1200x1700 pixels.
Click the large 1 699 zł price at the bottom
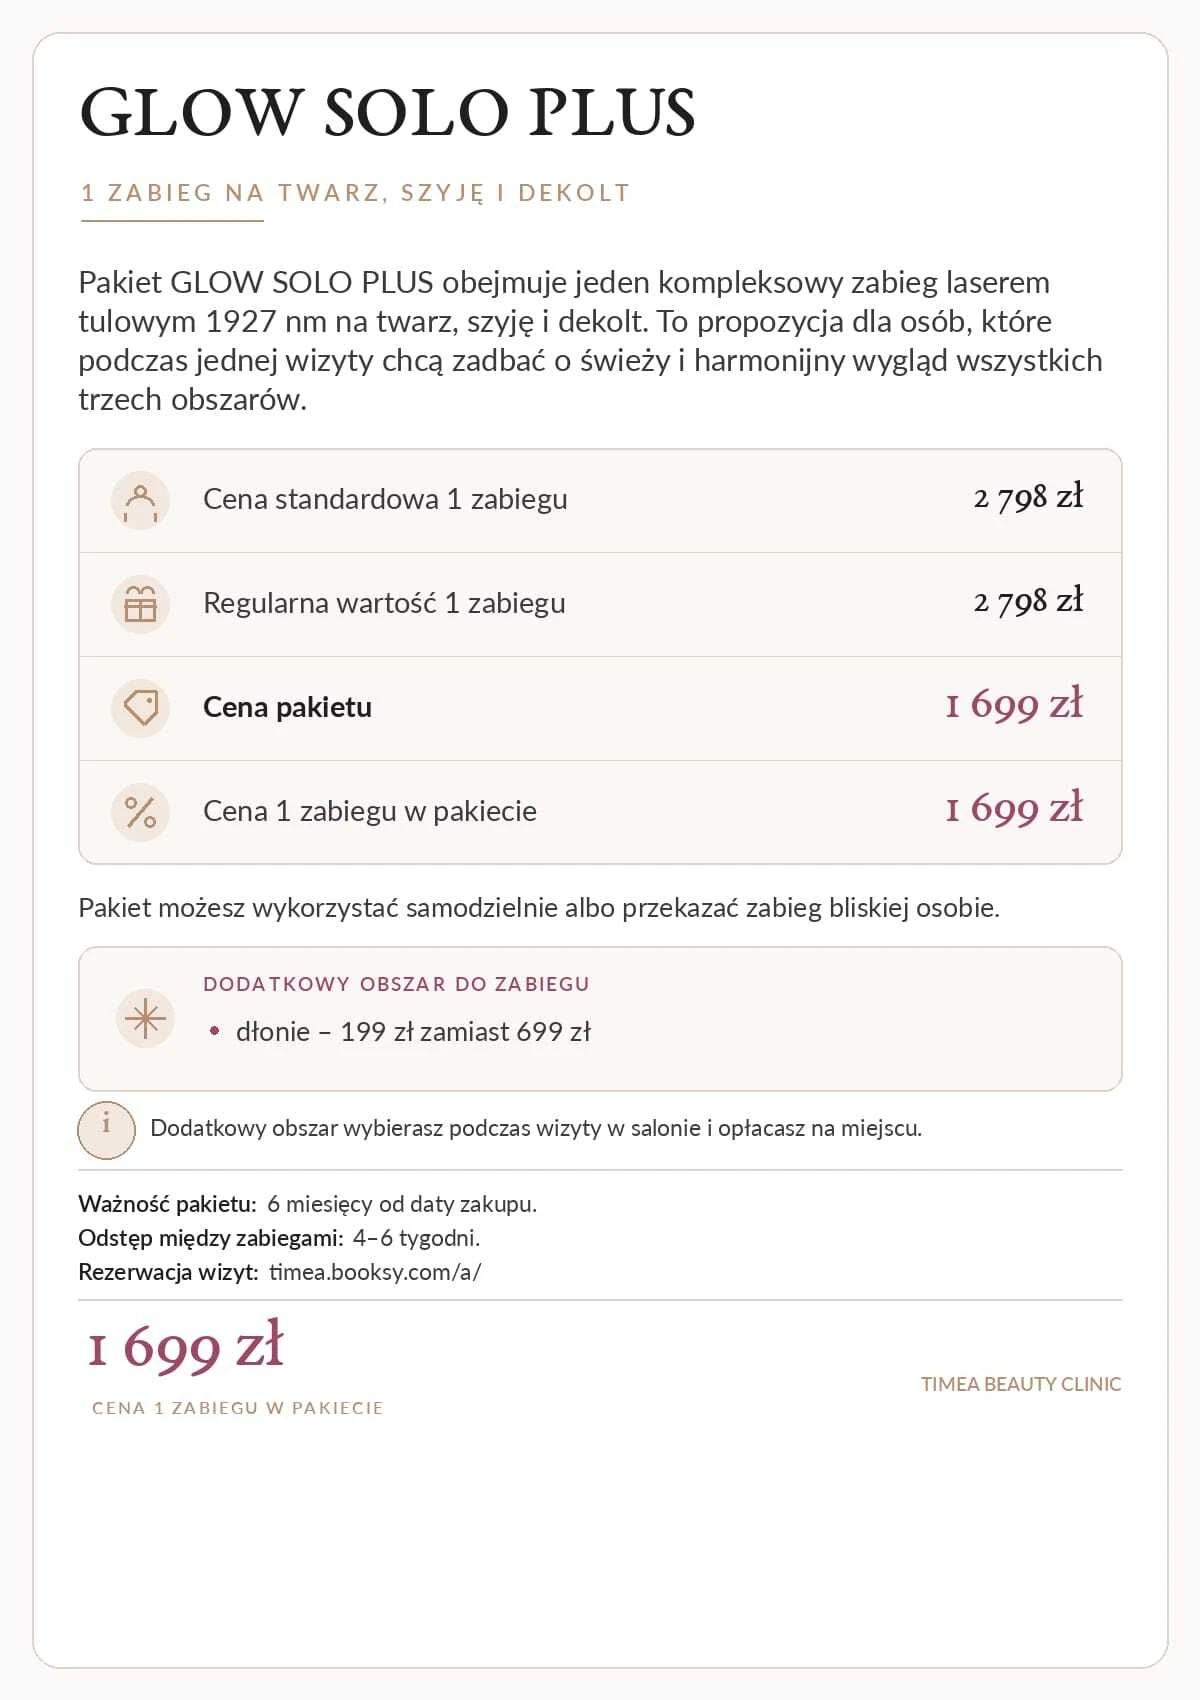[186, 1346]
